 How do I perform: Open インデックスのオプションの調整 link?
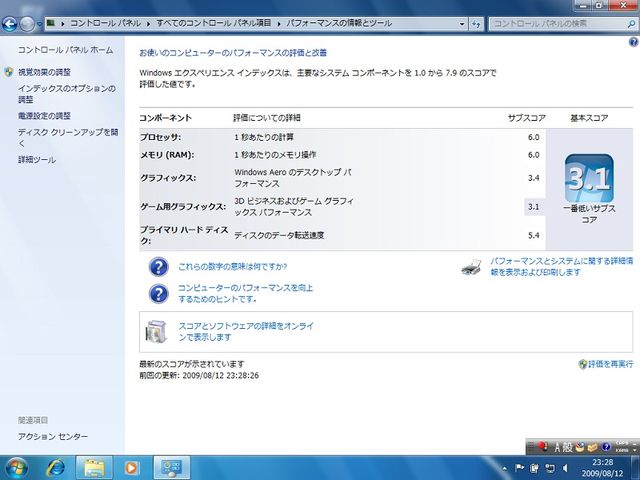67,94
